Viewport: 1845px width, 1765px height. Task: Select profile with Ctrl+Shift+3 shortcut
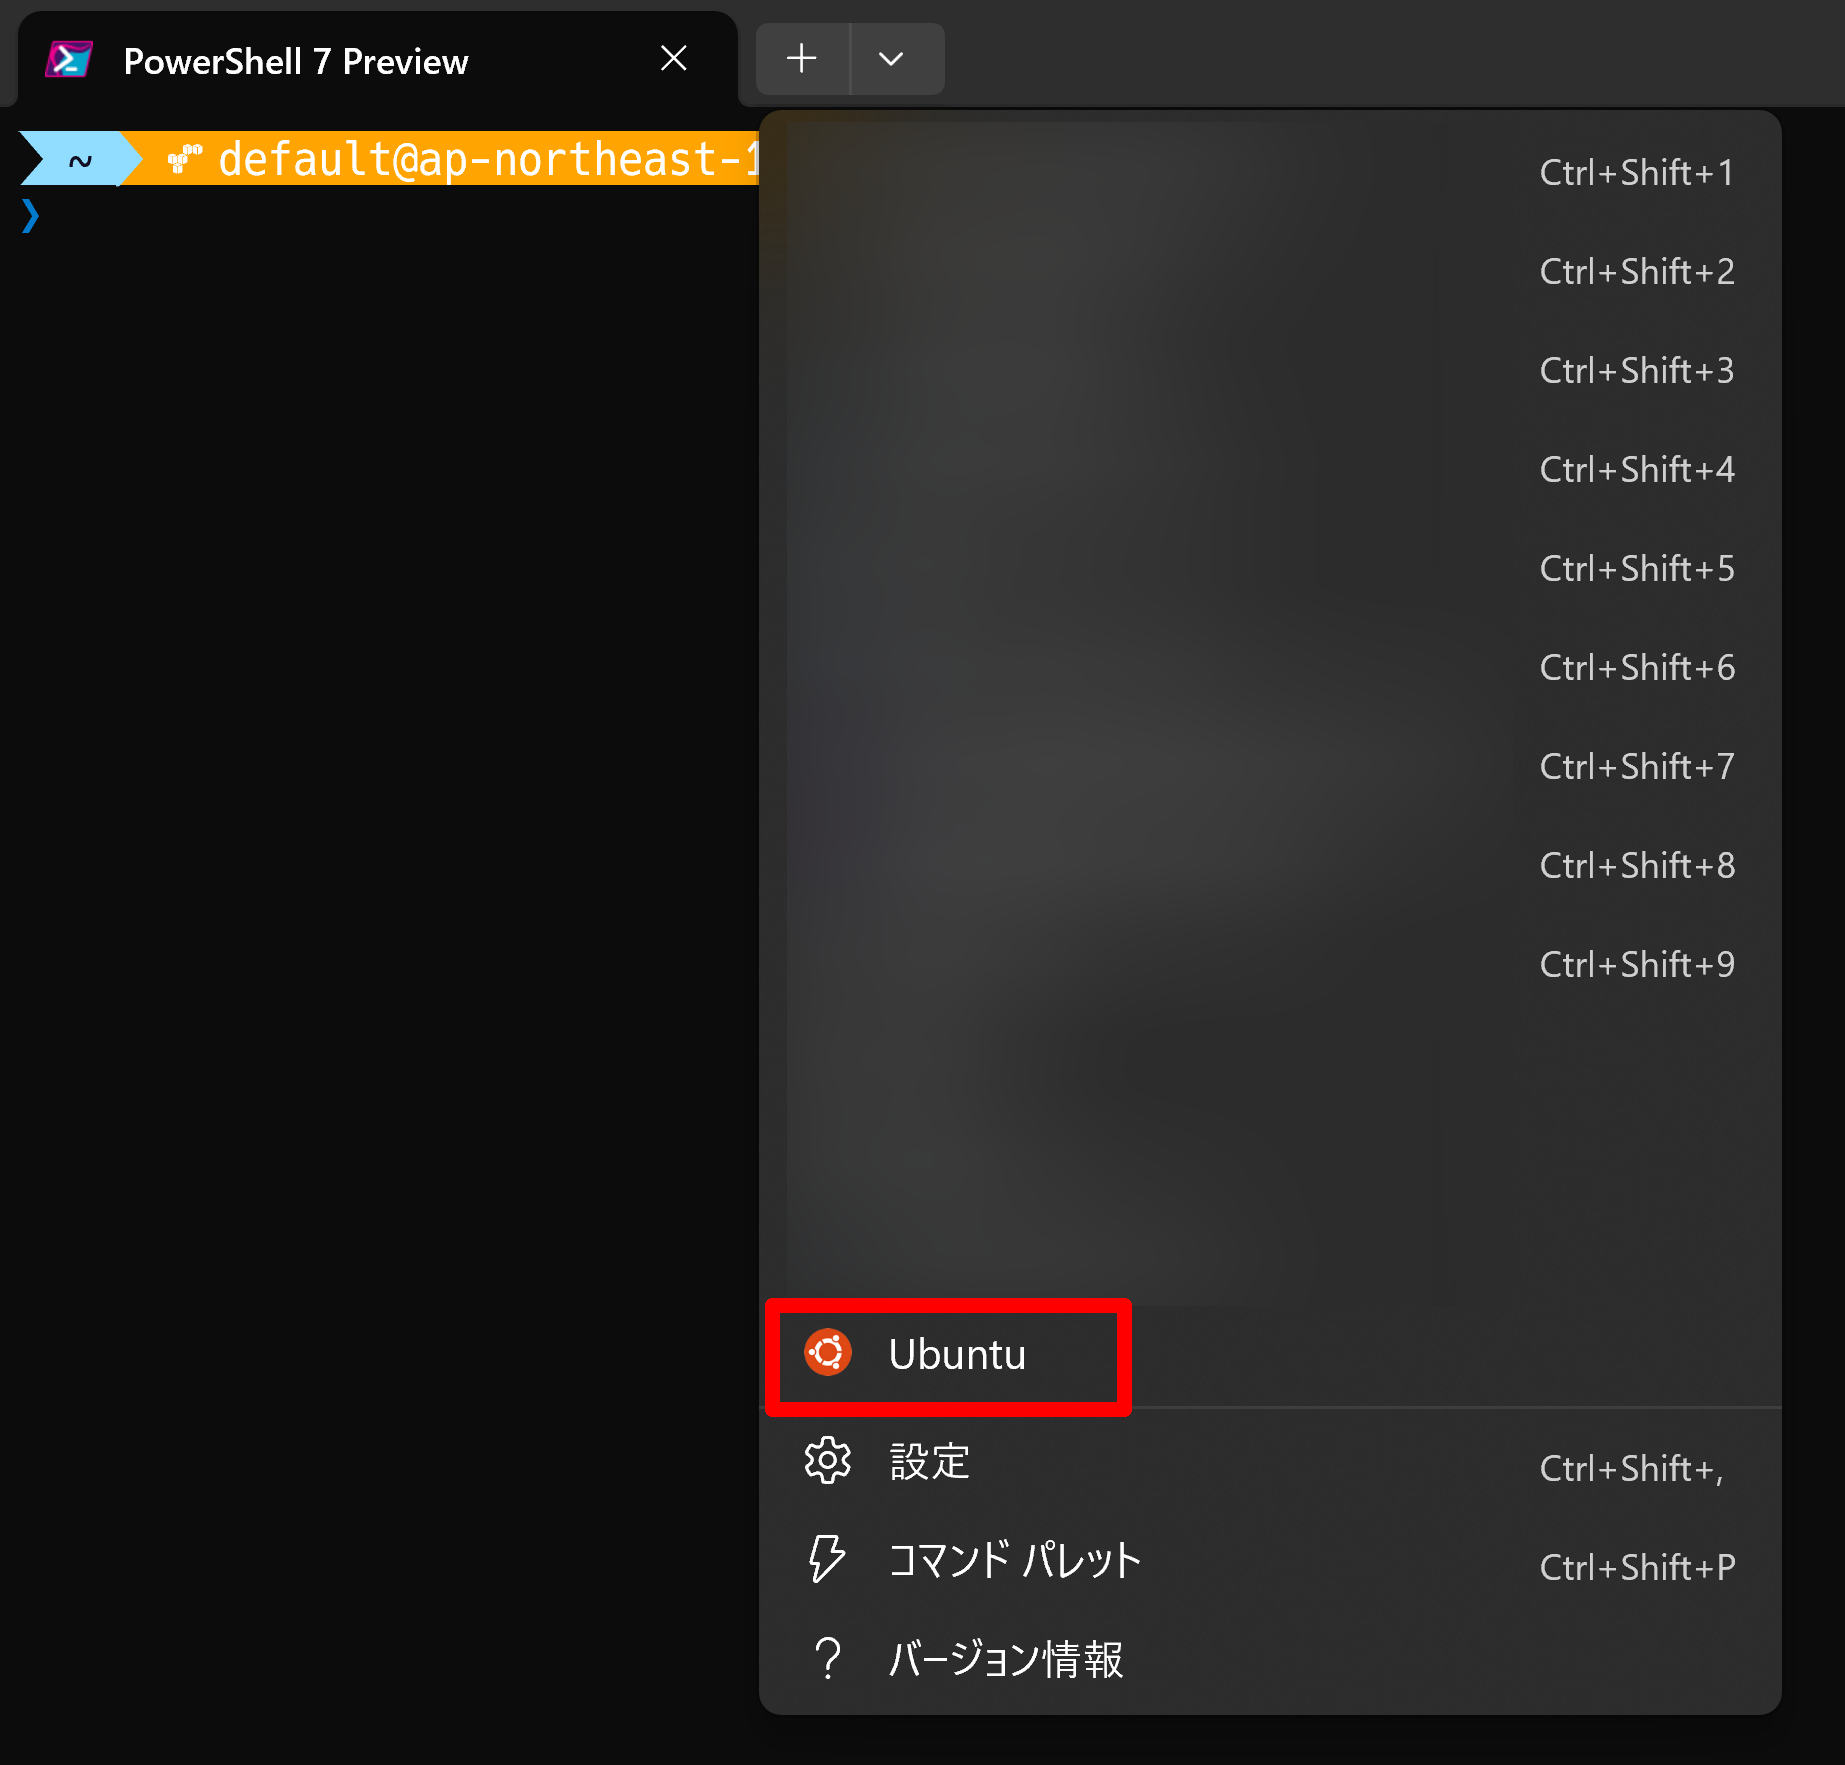[1270, 371]
